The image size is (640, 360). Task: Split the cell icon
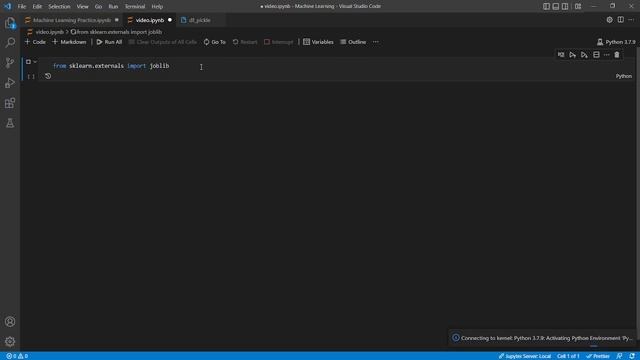tap(596, 55)
